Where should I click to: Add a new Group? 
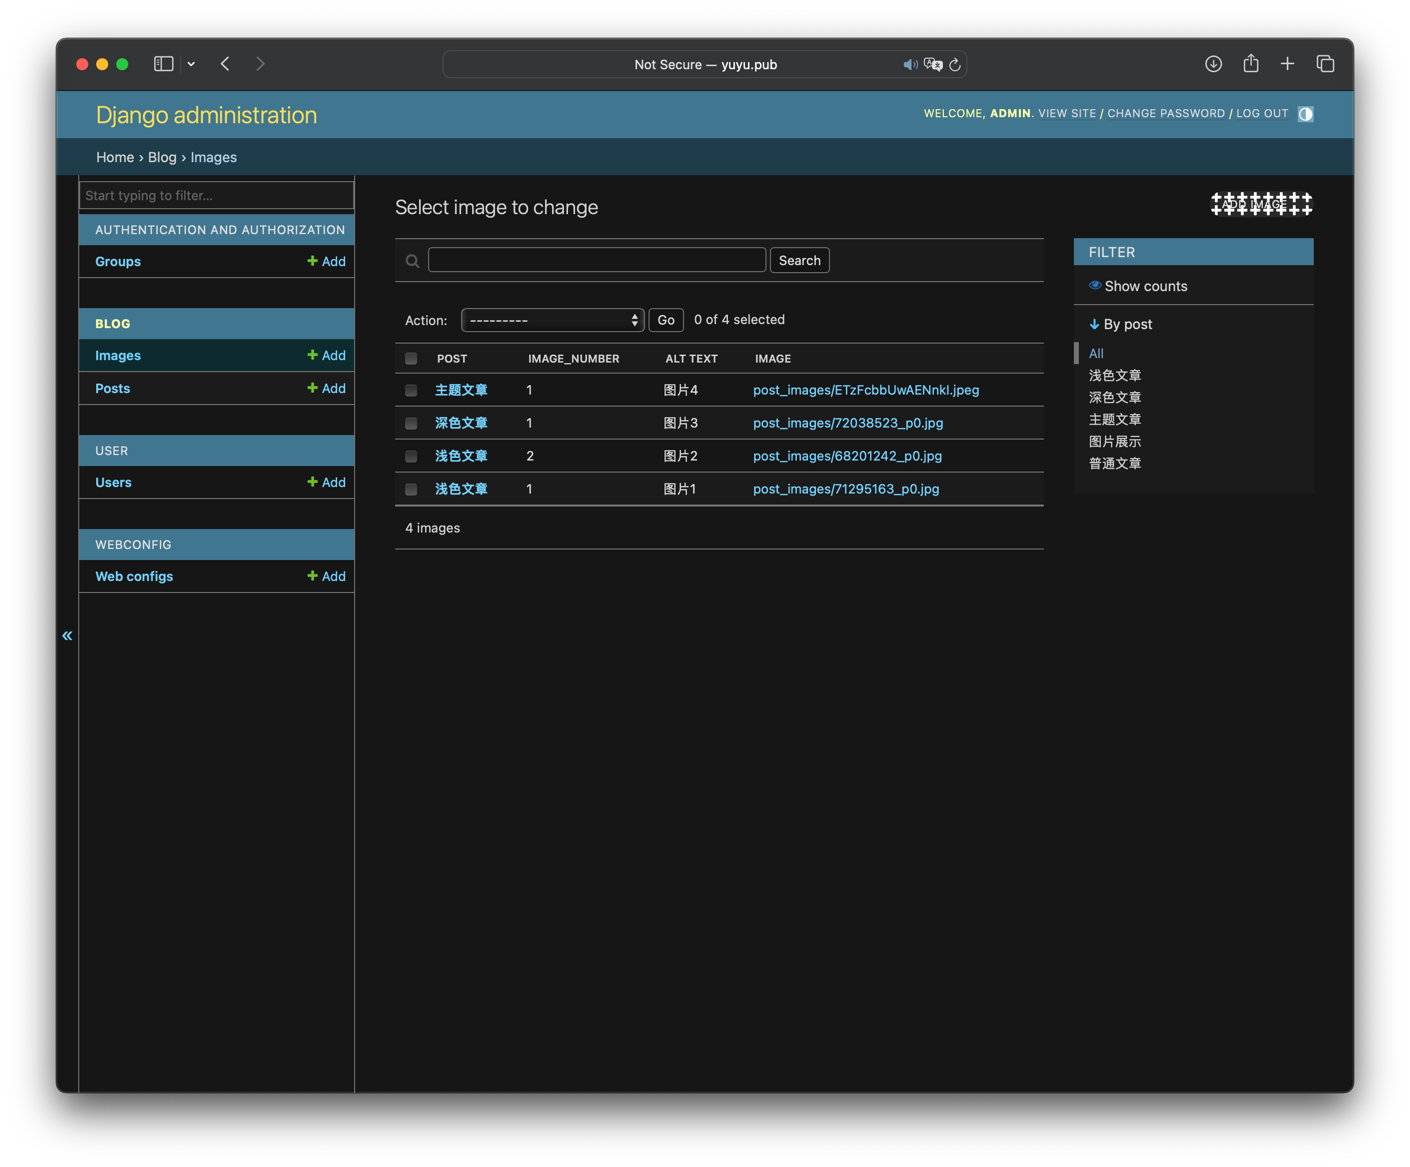coord(326,262)
